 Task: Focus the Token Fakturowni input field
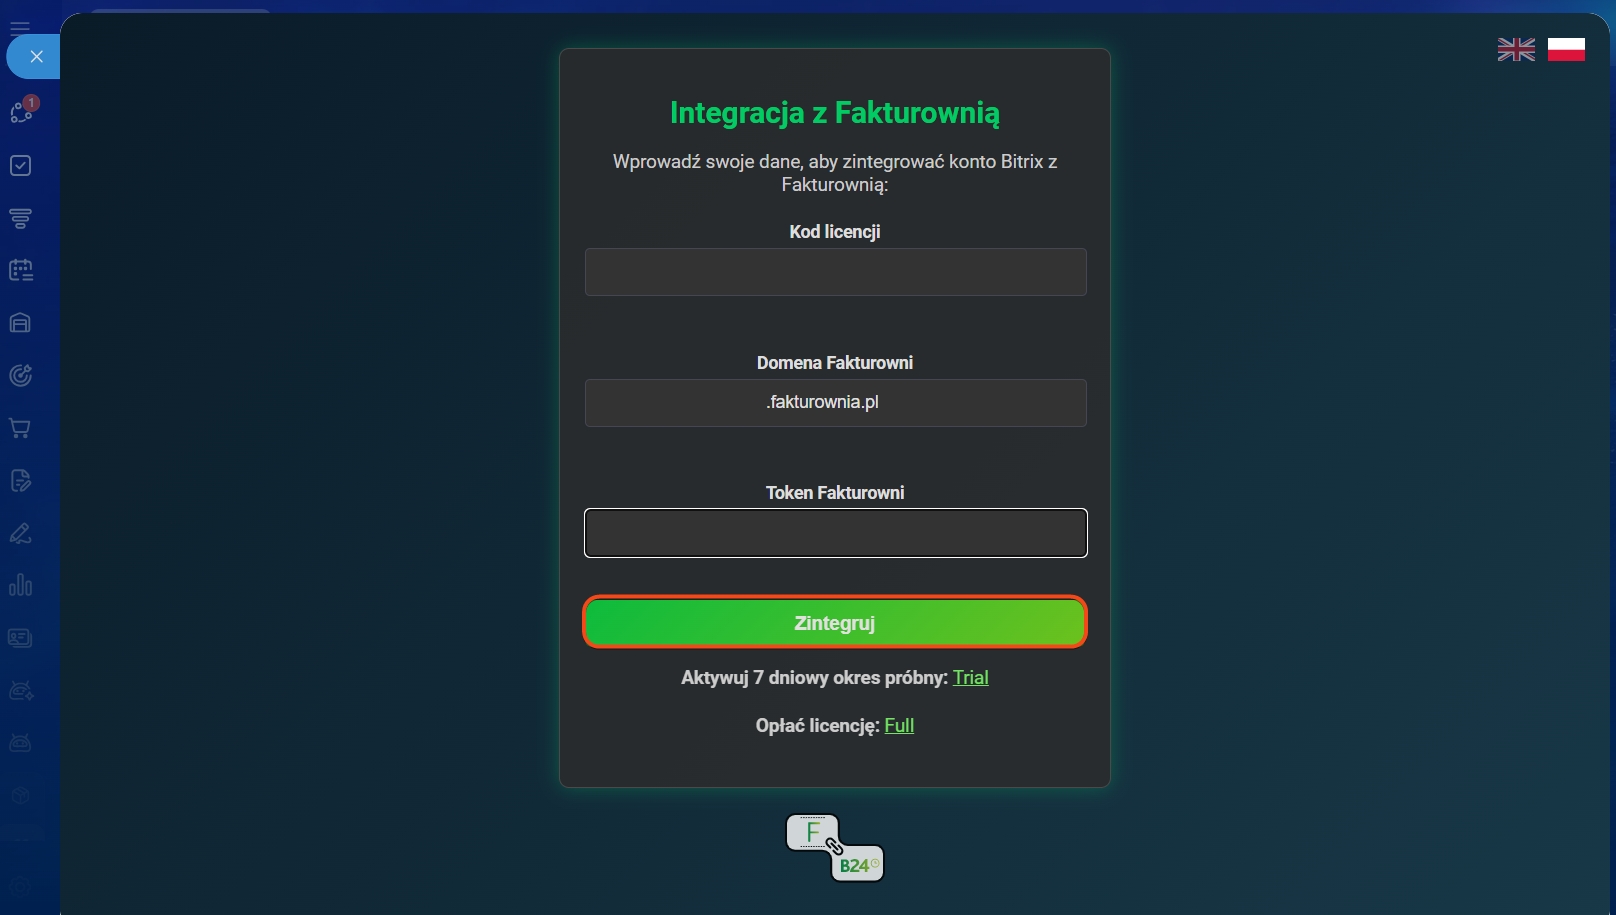pos(836,533)
